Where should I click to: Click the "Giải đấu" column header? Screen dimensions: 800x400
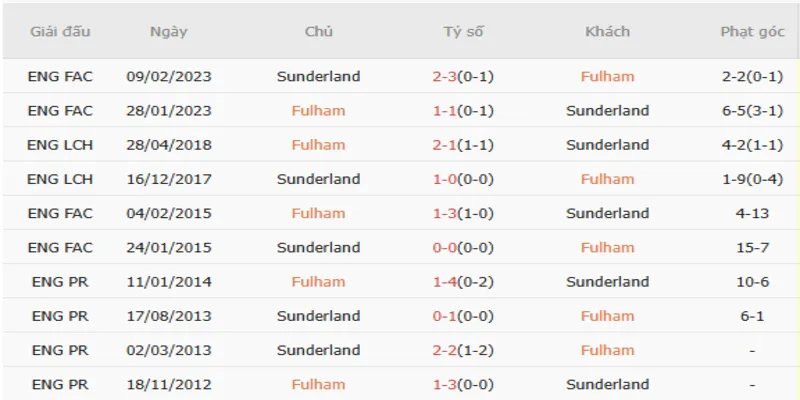click(x=61, y=31)
